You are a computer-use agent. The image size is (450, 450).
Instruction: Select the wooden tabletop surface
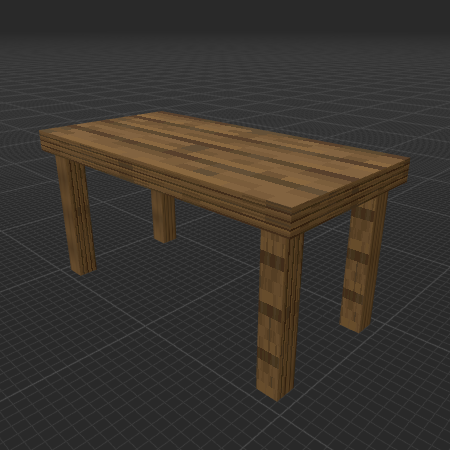223,160
